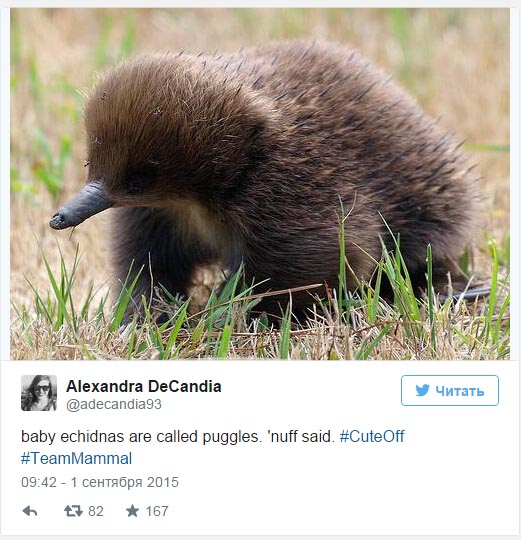Click the Читать follow button label
Image resolution: width=521 pixels, height=540 pixels.
coord(460,391)
